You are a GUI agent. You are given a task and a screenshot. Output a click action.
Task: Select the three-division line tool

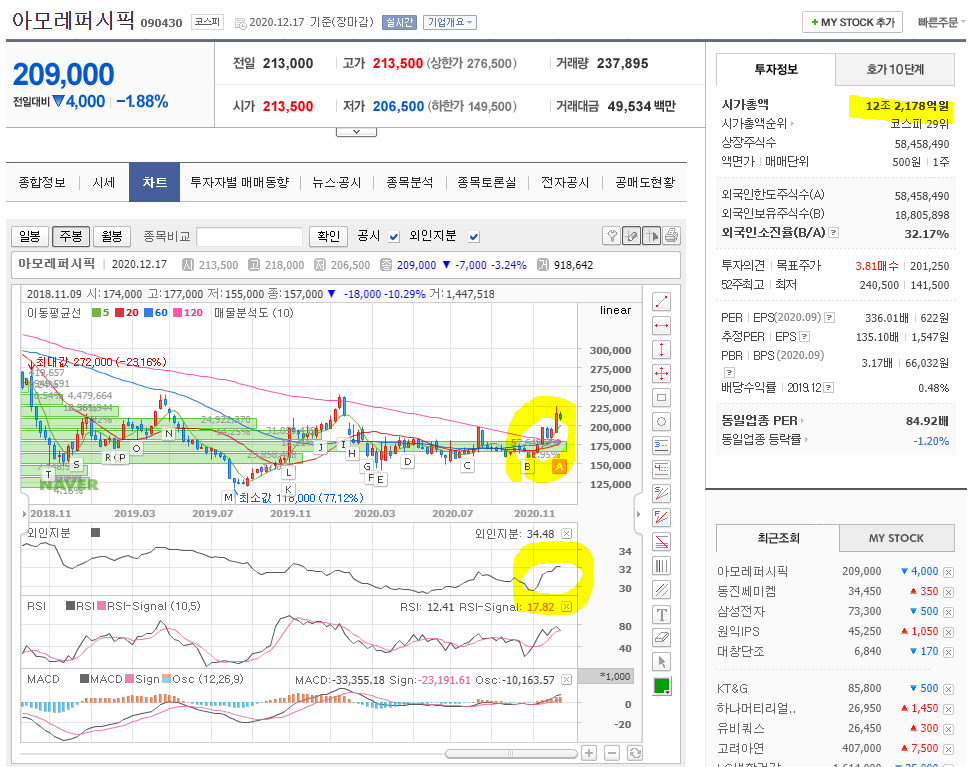tap(661, 445)
